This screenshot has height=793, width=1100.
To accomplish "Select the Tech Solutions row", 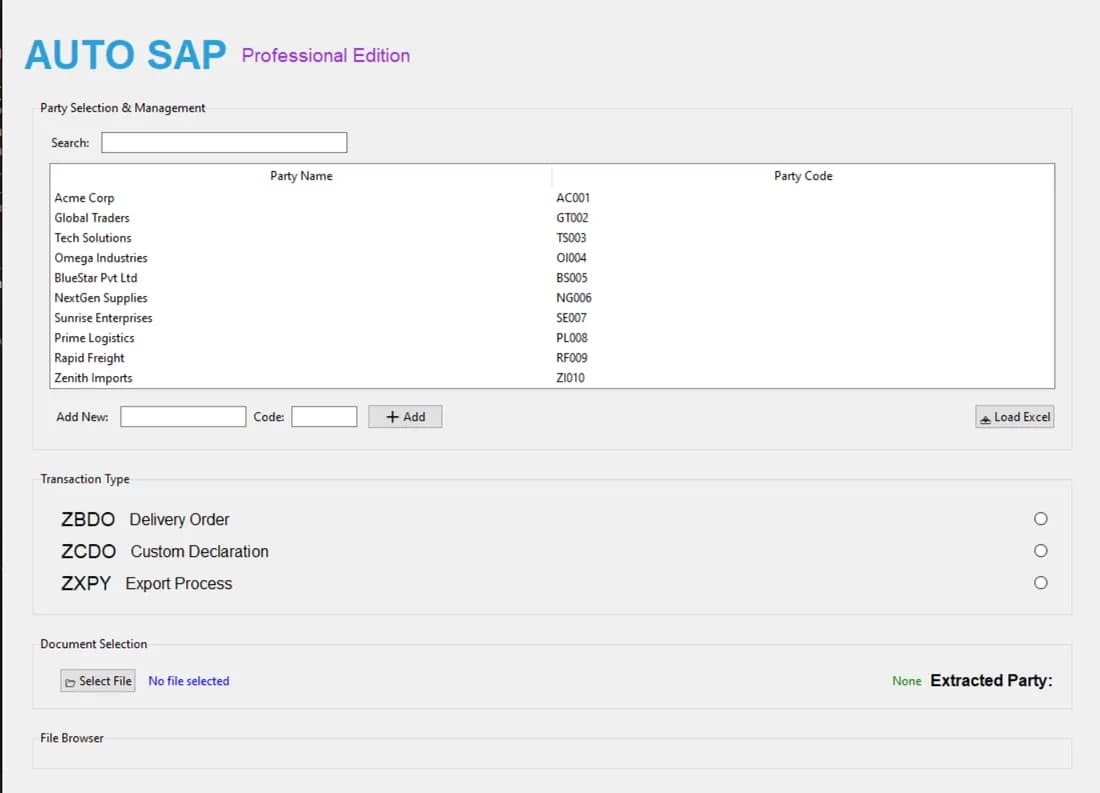I will coord(552,238).
